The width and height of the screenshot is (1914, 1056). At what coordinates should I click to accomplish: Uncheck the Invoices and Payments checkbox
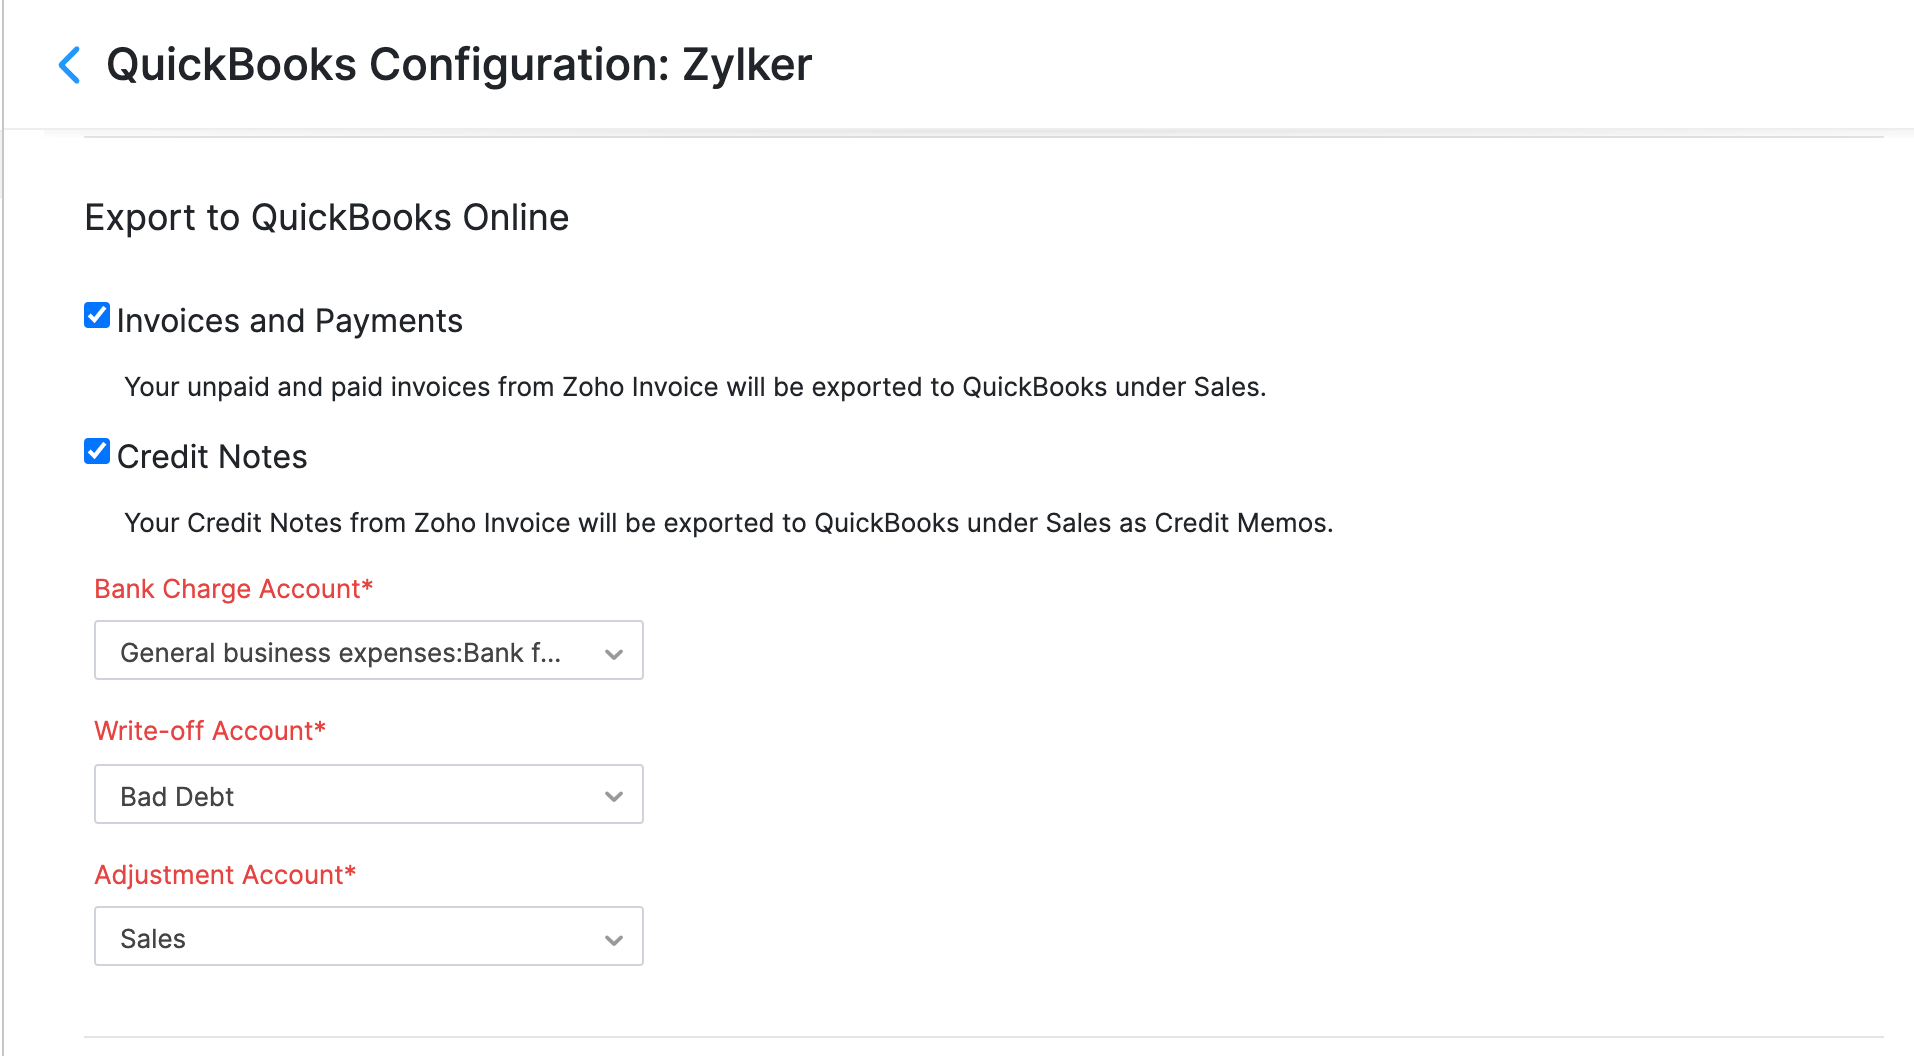97,316
